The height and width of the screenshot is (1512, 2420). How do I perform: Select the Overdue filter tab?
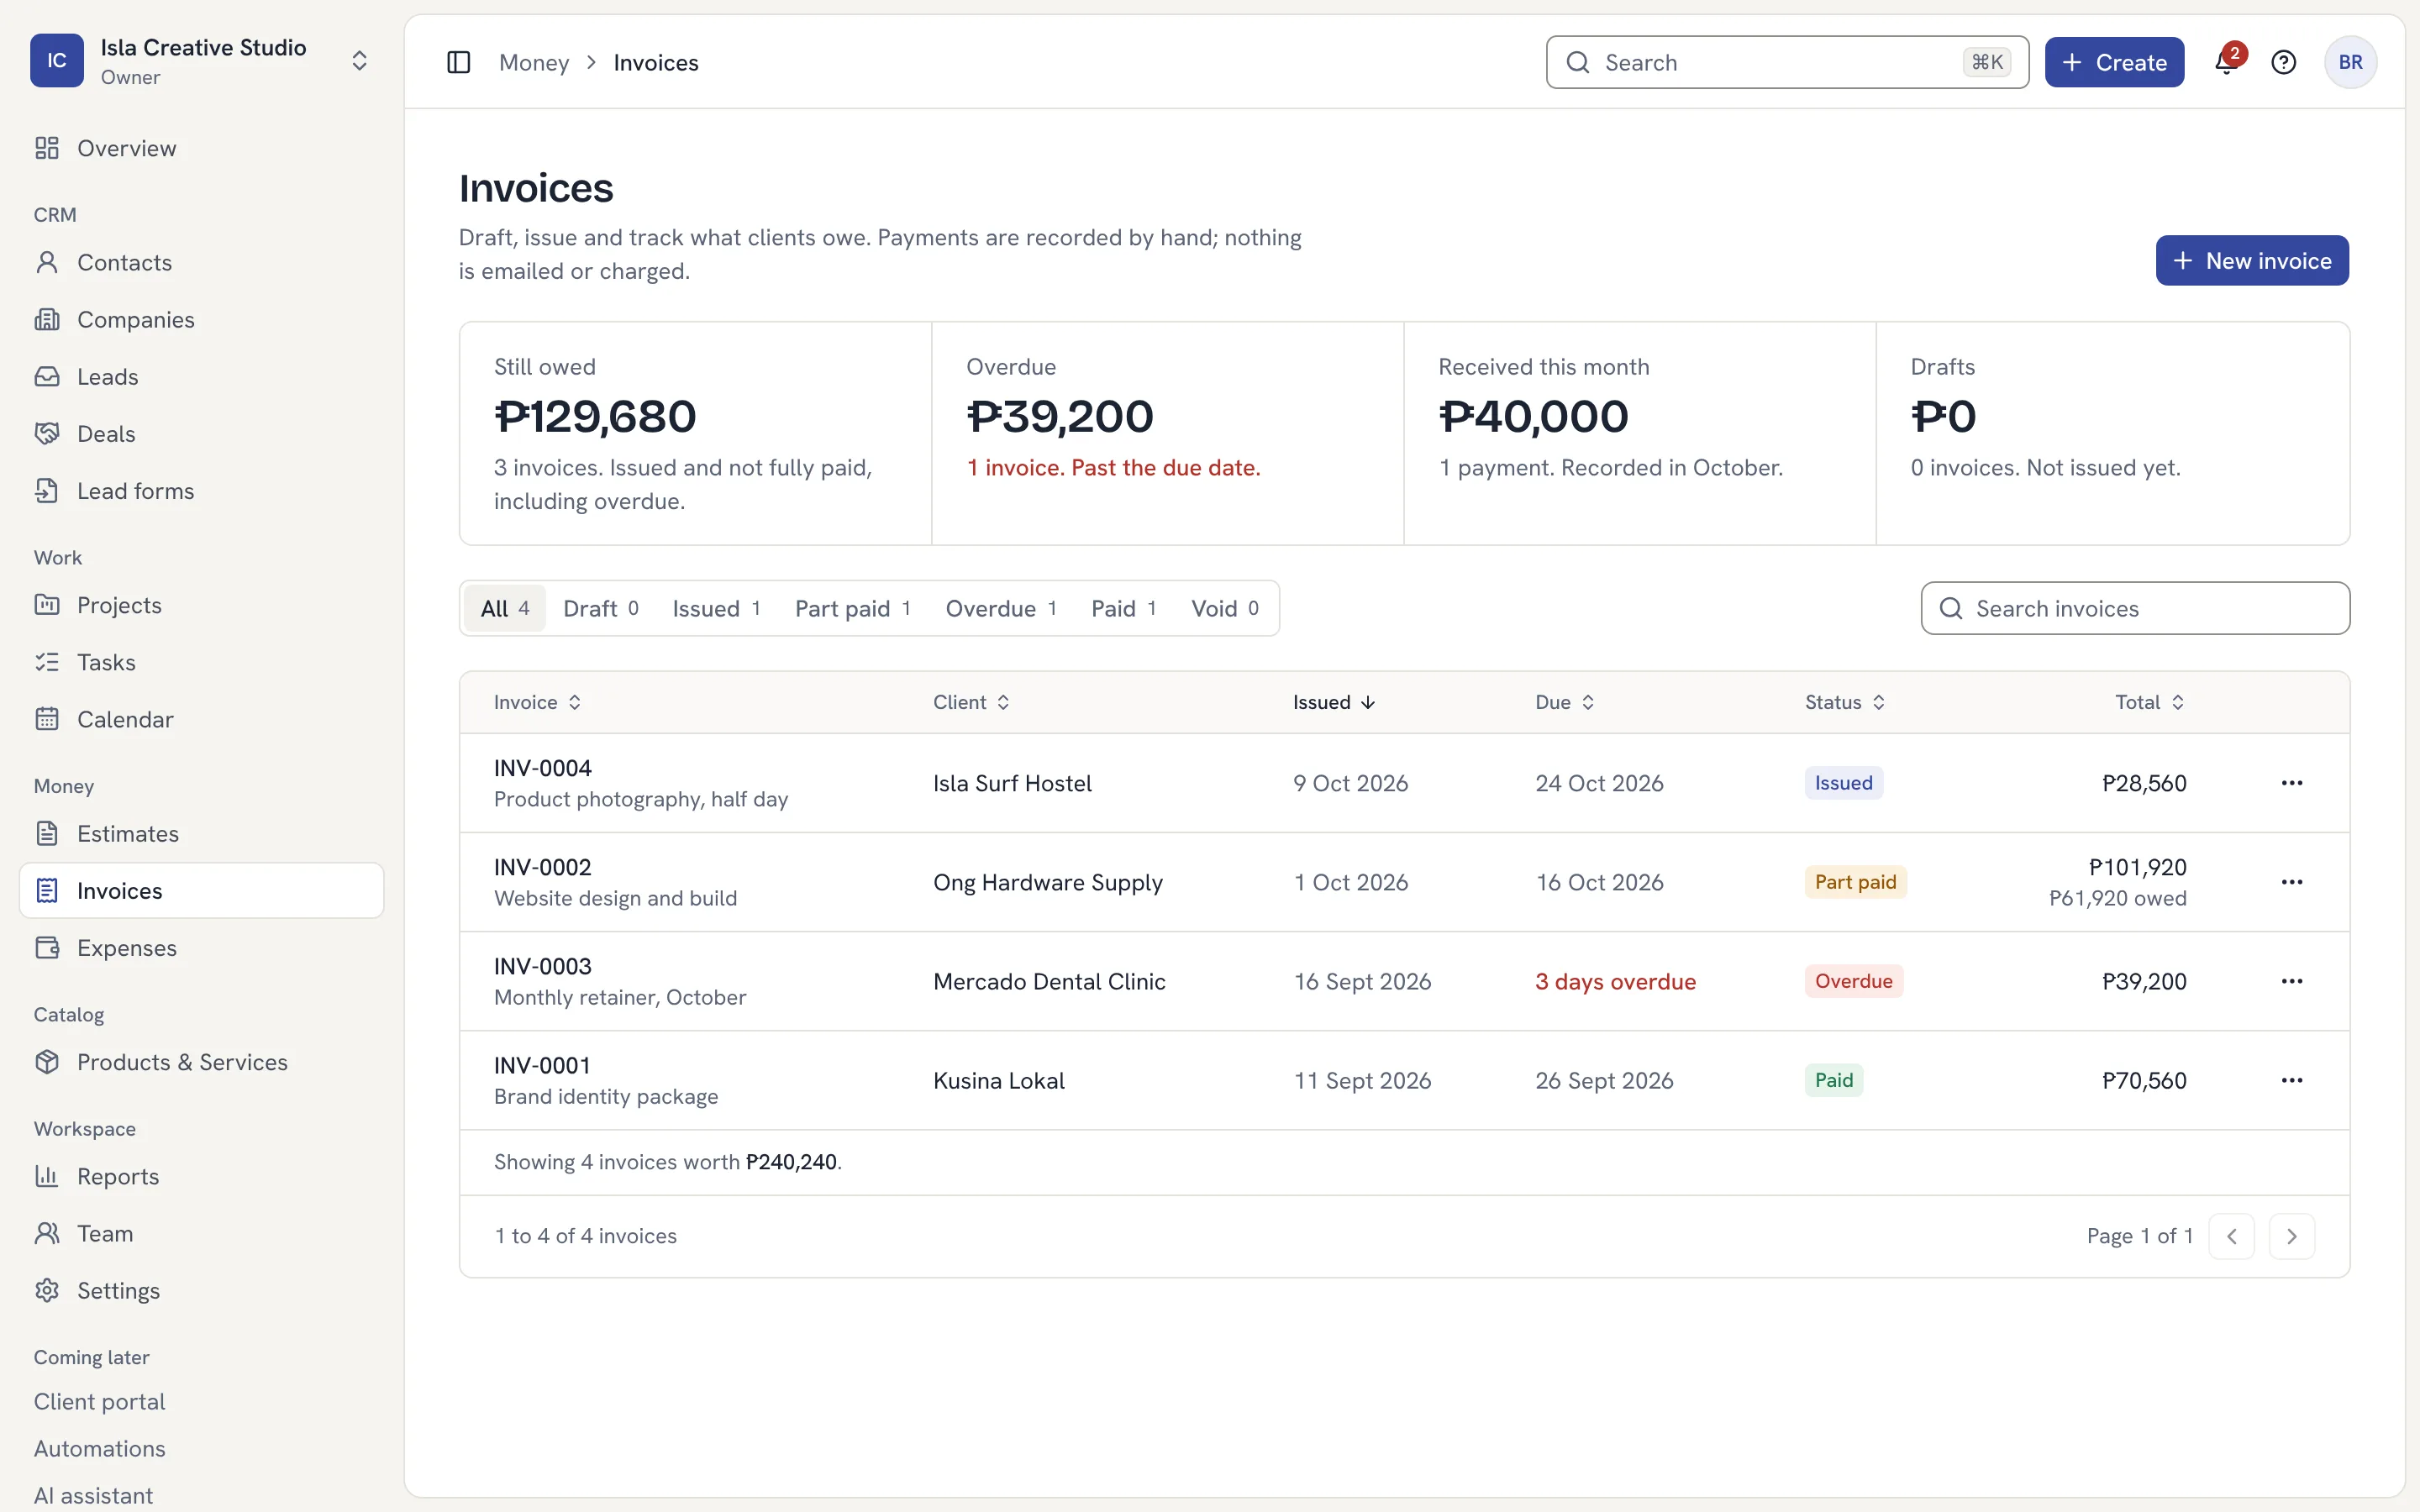pyautogui.click(x=1001, y=608)
